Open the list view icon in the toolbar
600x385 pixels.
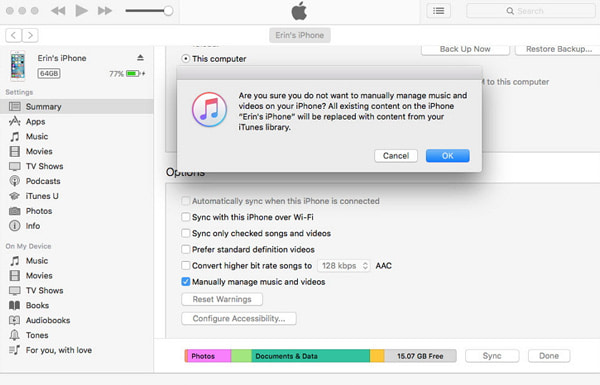coord(439,11)
